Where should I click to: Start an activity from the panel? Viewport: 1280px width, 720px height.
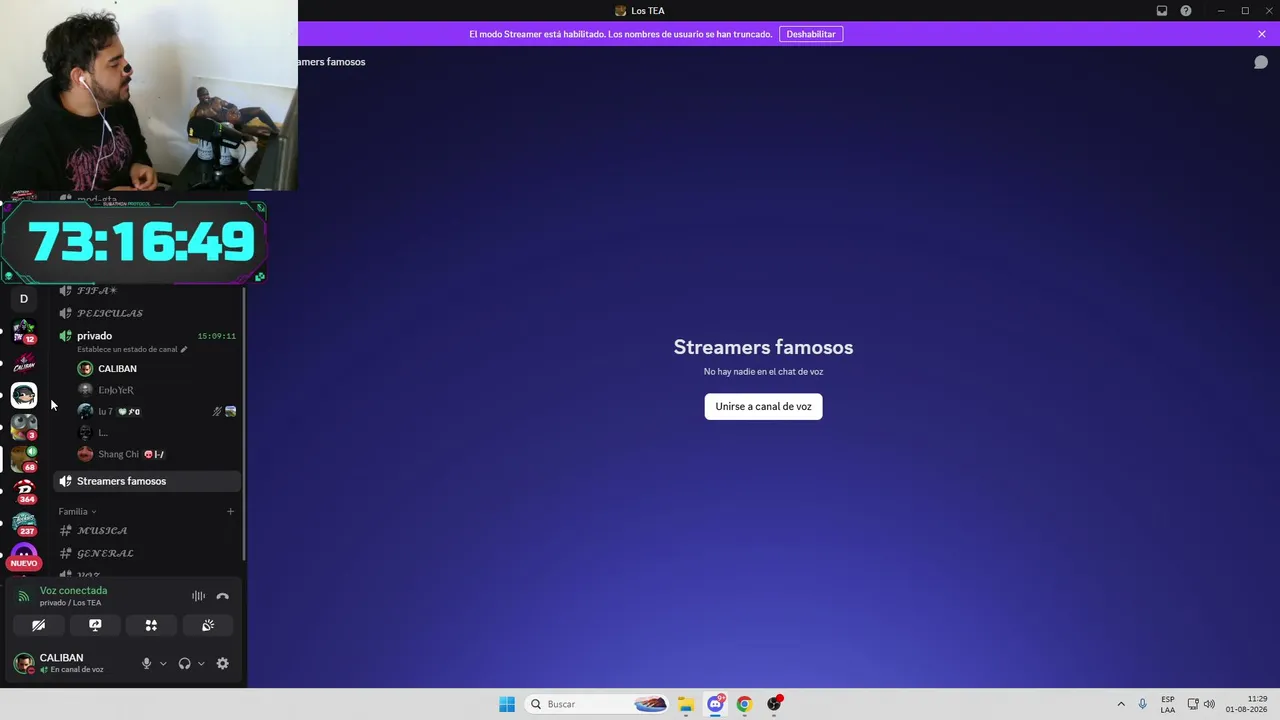[151, 625]
